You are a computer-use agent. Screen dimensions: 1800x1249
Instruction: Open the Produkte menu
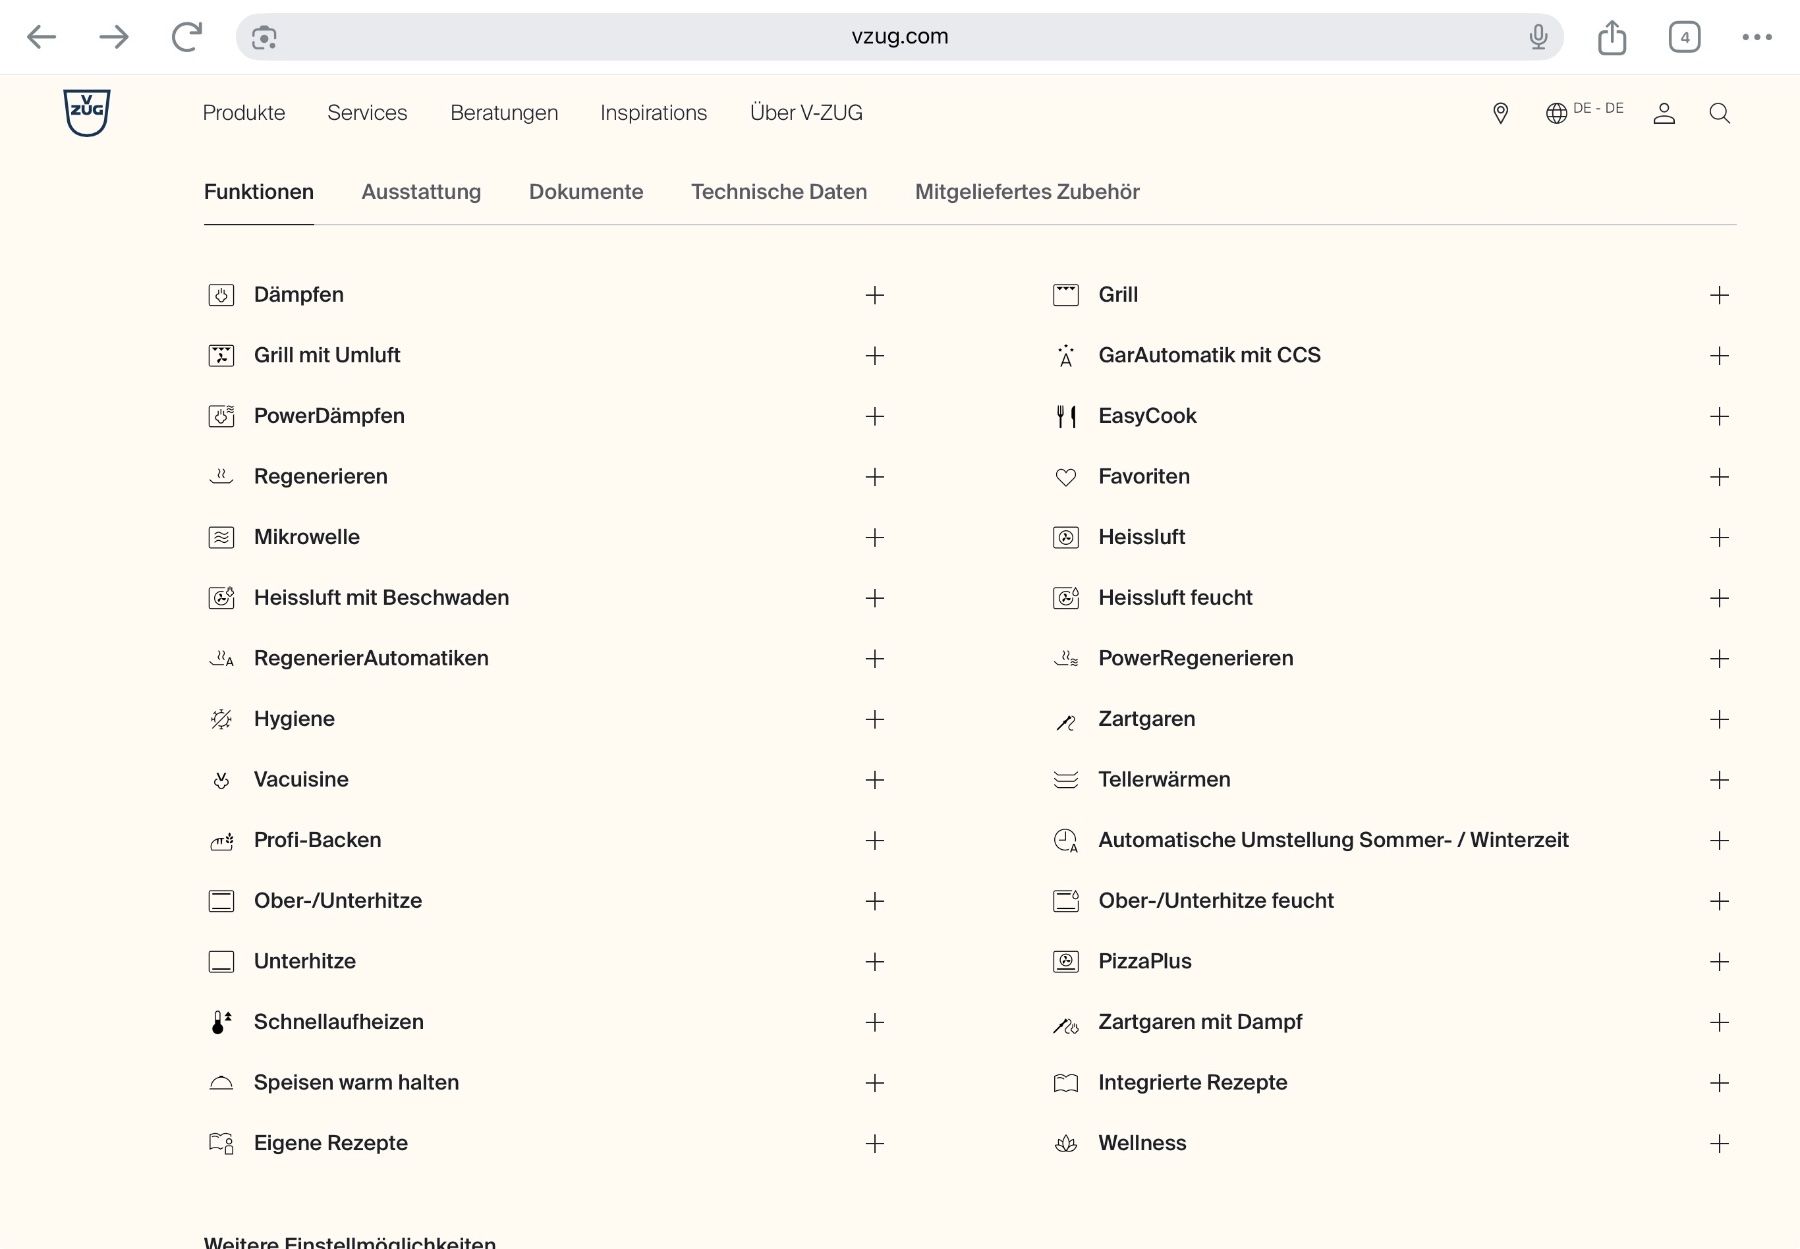coord(244,113)
